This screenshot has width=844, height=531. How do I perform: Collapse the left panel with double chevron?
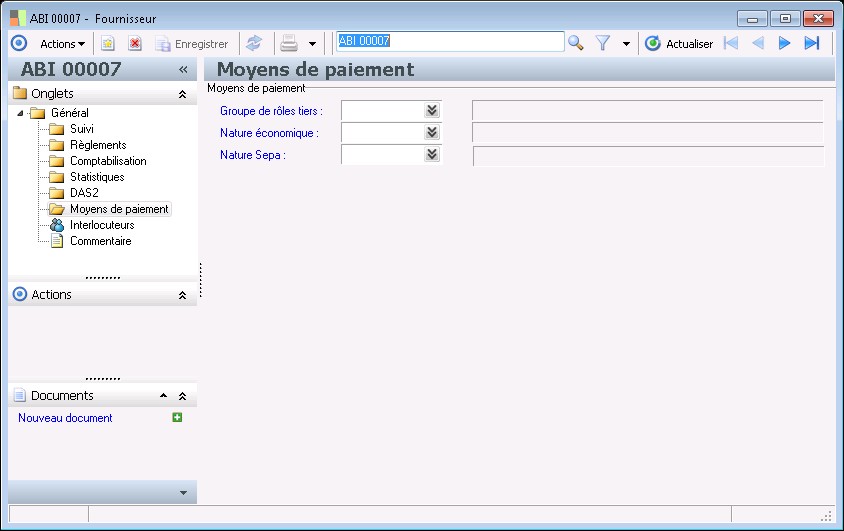(183, 69)
